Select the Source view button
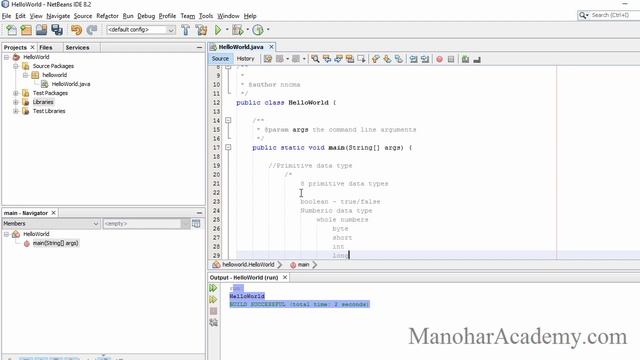Screen dimensions: 640x360 coord(220,59)
